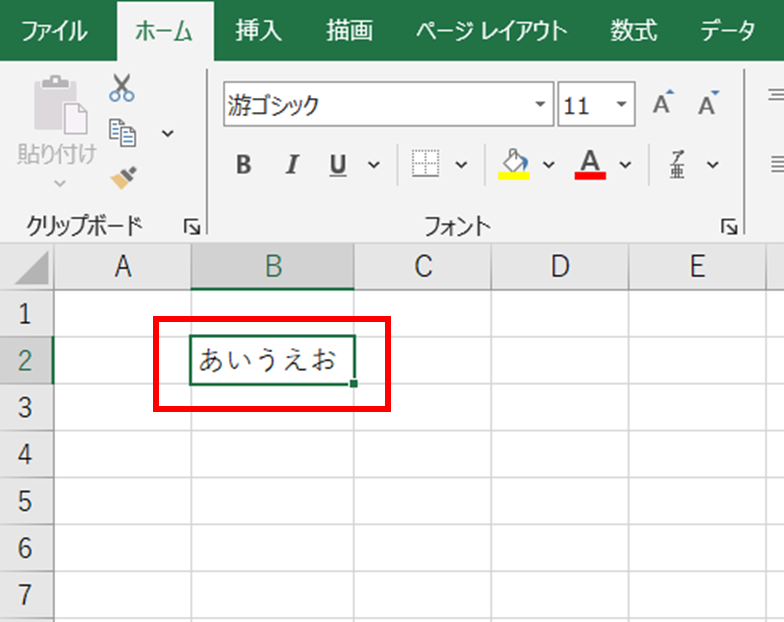Open the 游ゴシック font name dropdown
The height and width of the screenshot is (622, 784).
541,105
